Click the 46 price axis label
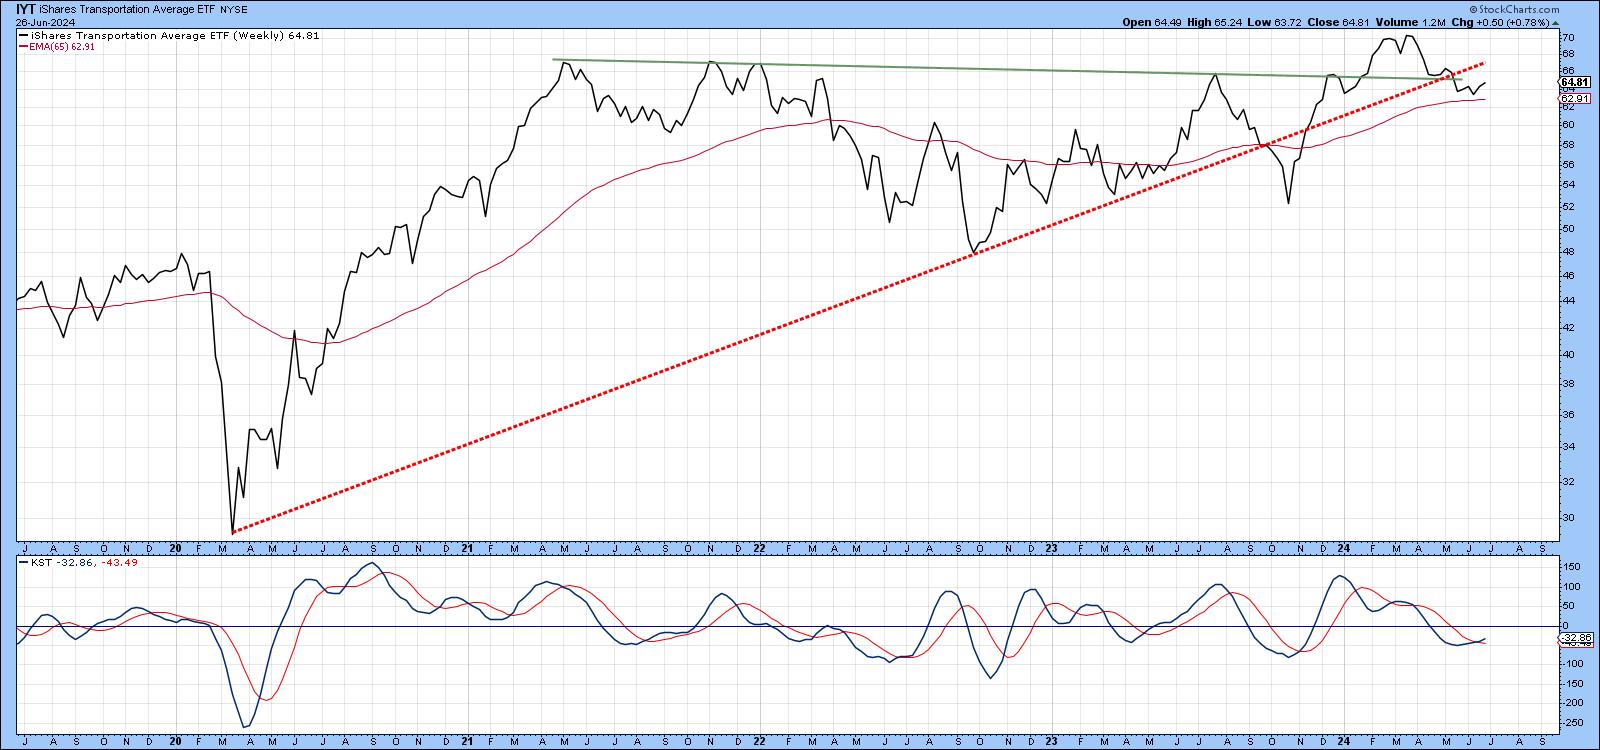The image size is (1600, 750). 1567,275
